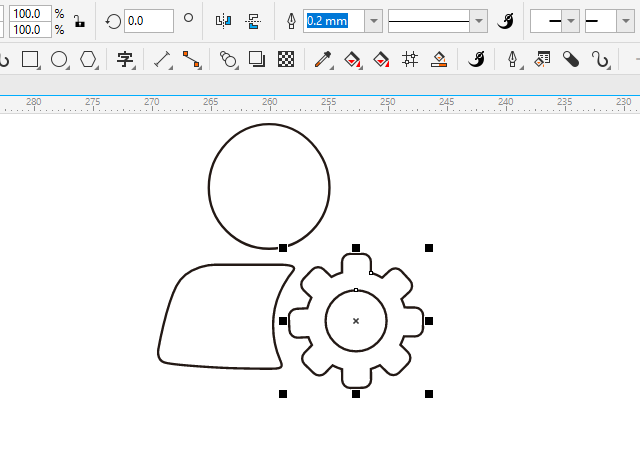Activate the Text tool
Viewport: 640px width, 465px height.
pyautogui.click(x=125, y=60)
